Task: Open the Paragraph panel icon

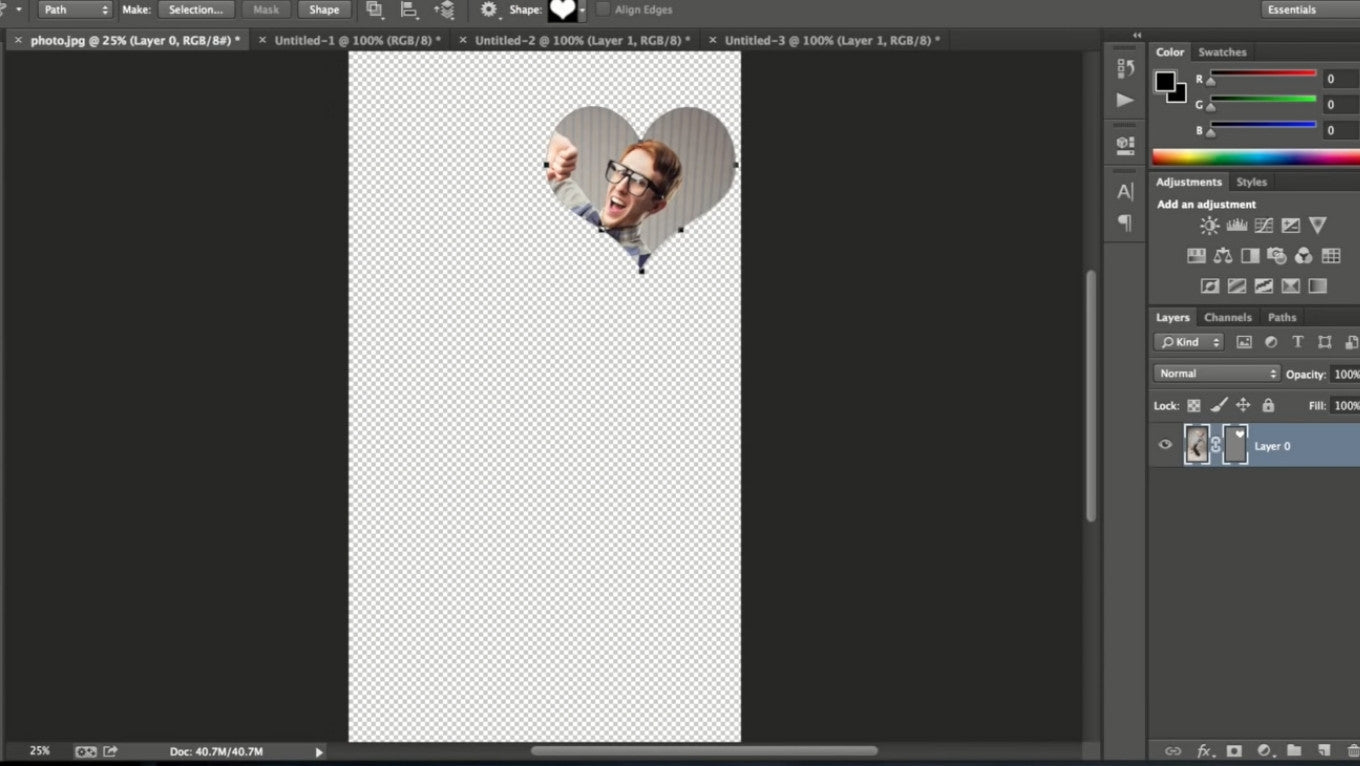Action: click(1125, 223)
